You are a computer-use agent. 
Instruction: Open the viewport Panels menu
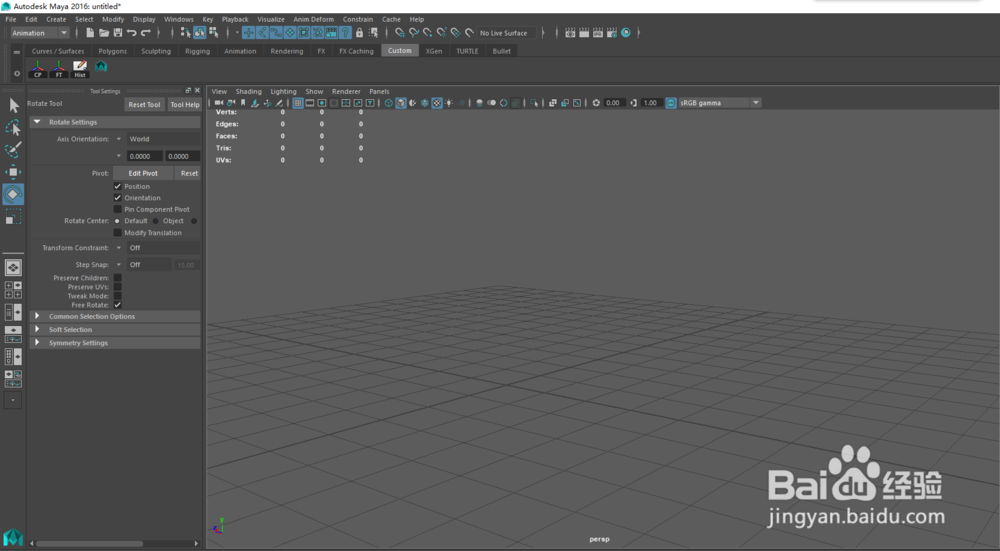point(379,91)
